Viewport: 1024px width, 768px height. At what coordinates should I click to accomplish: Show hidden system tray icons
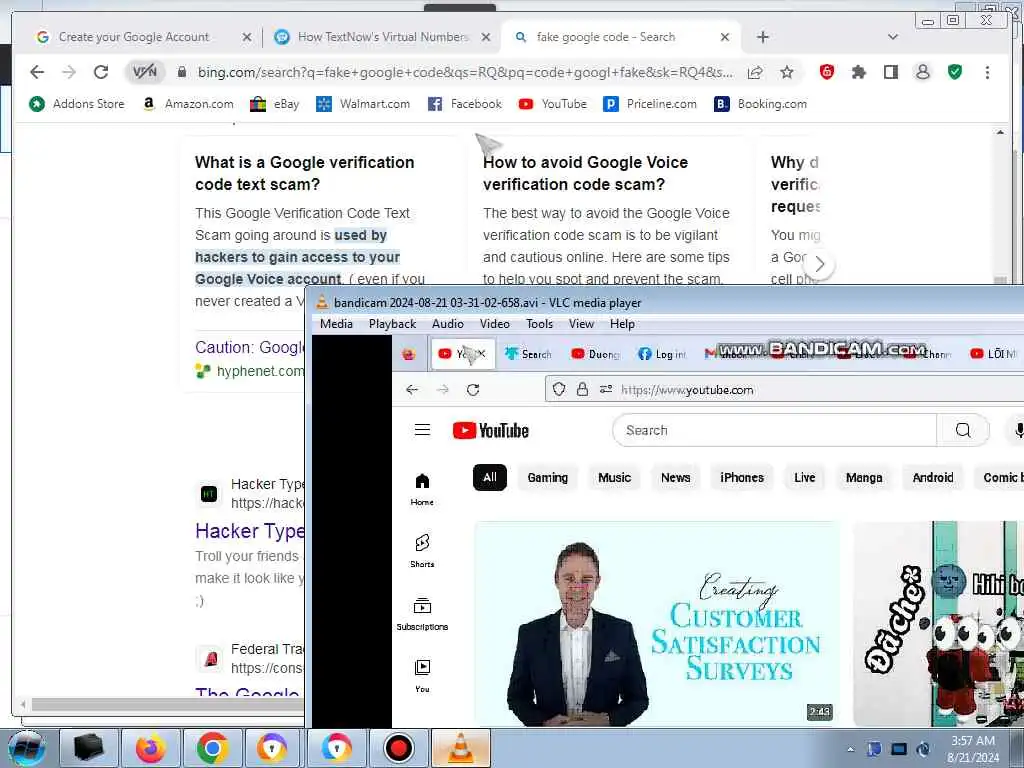click(850, 750)
